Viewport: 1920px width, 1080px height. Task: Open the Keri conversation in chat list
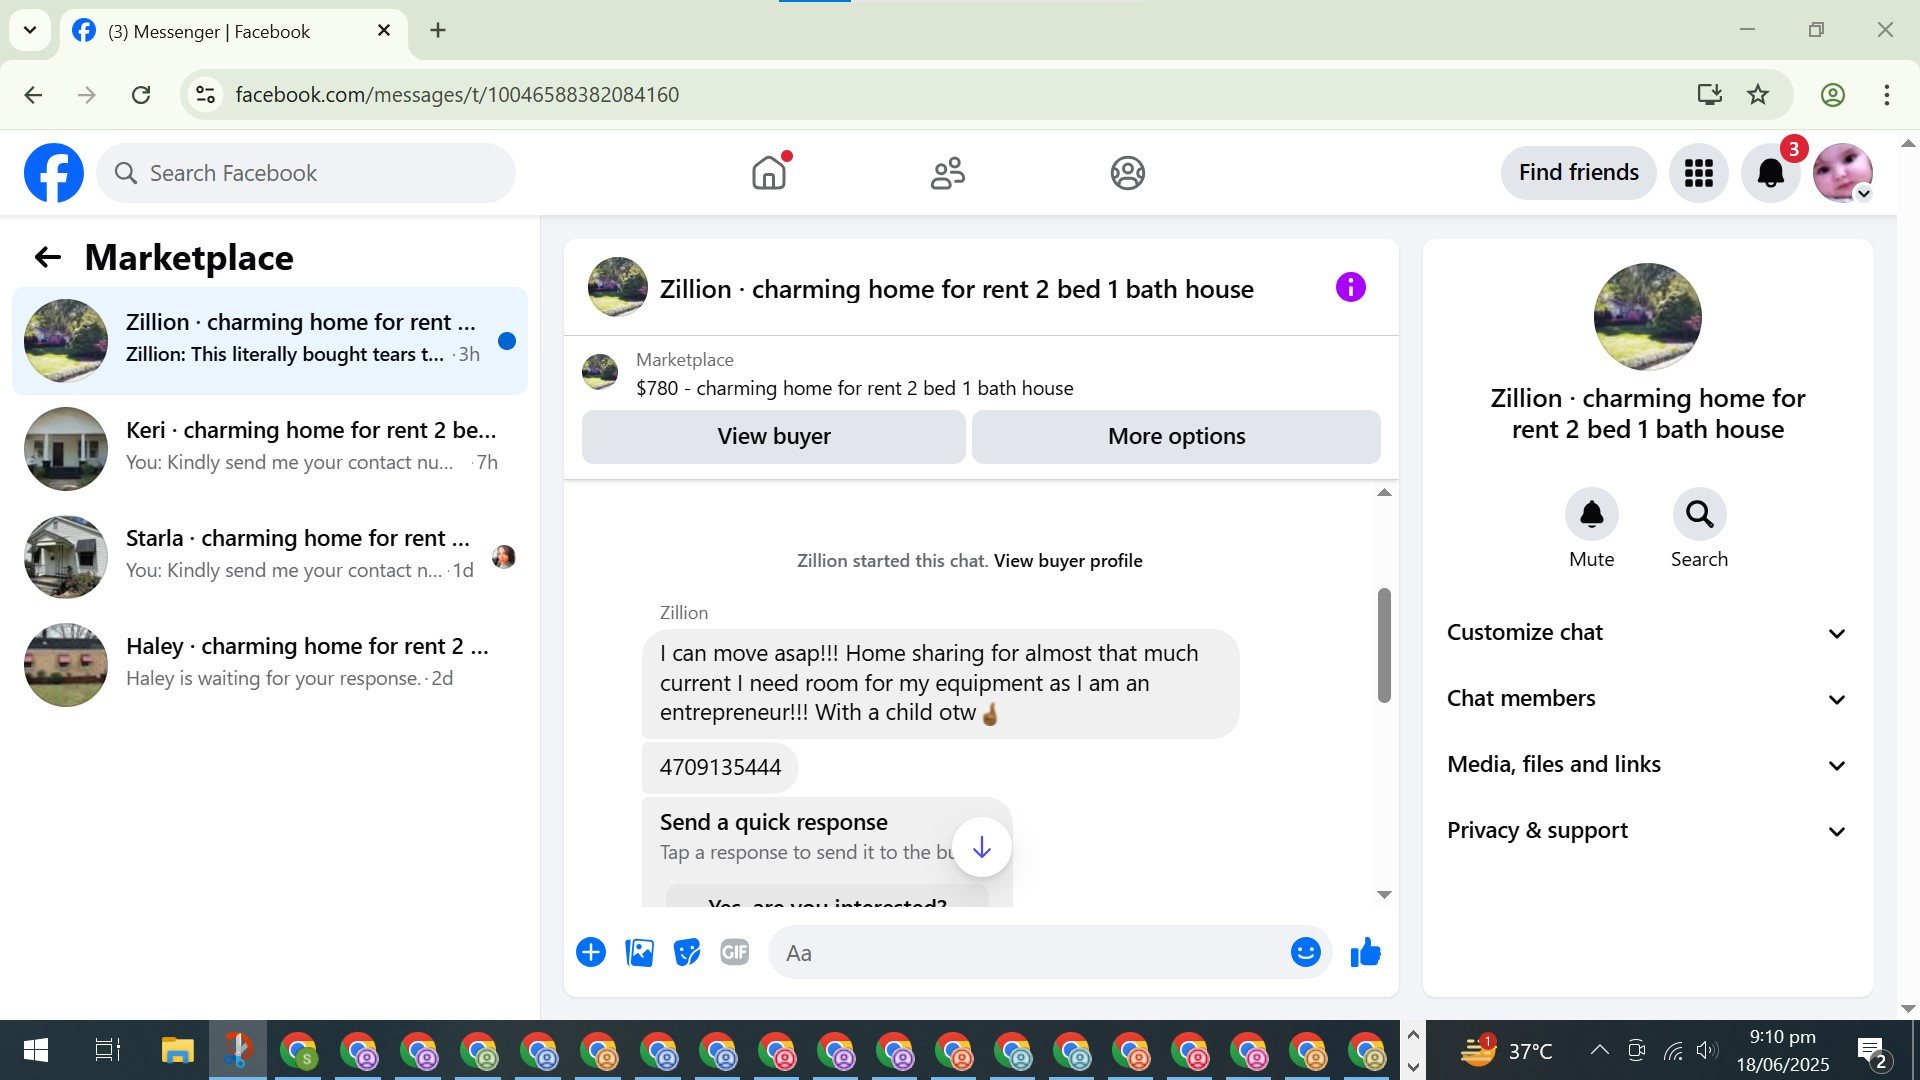point(270,449)
